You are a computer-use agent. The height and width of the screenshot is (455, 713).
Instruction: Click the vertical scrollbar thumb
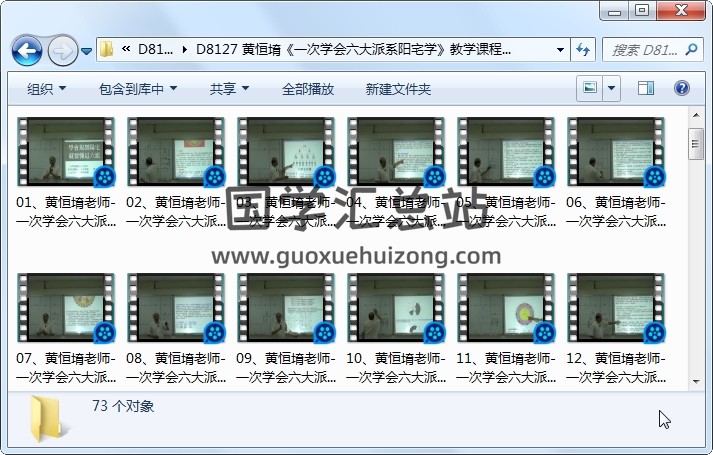click(x=696, y=144)
